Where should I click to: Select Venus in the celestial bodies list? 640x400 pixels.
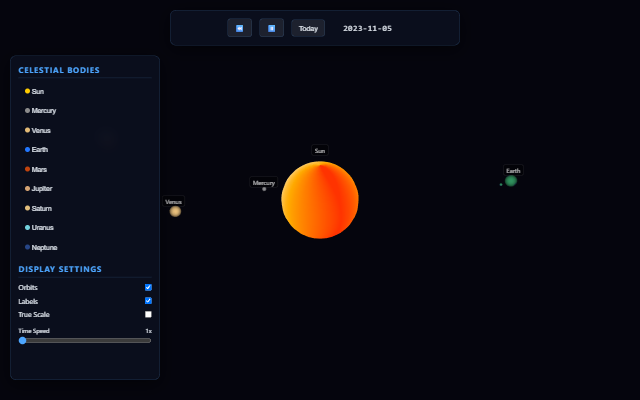[85, 130]
